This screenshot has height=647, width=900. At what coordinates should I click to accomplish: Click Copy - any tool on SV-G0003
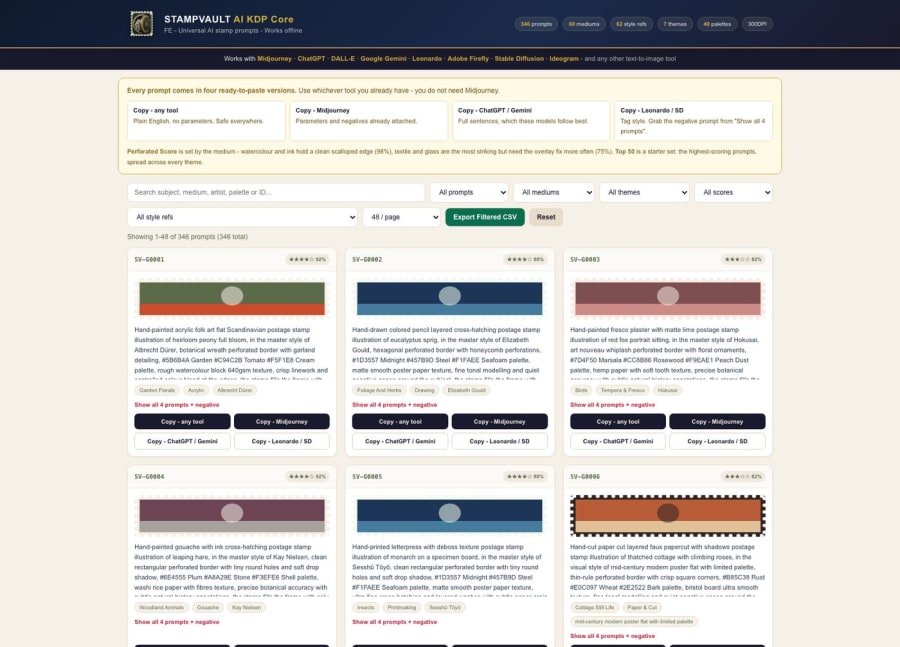[x=618, y=421]
